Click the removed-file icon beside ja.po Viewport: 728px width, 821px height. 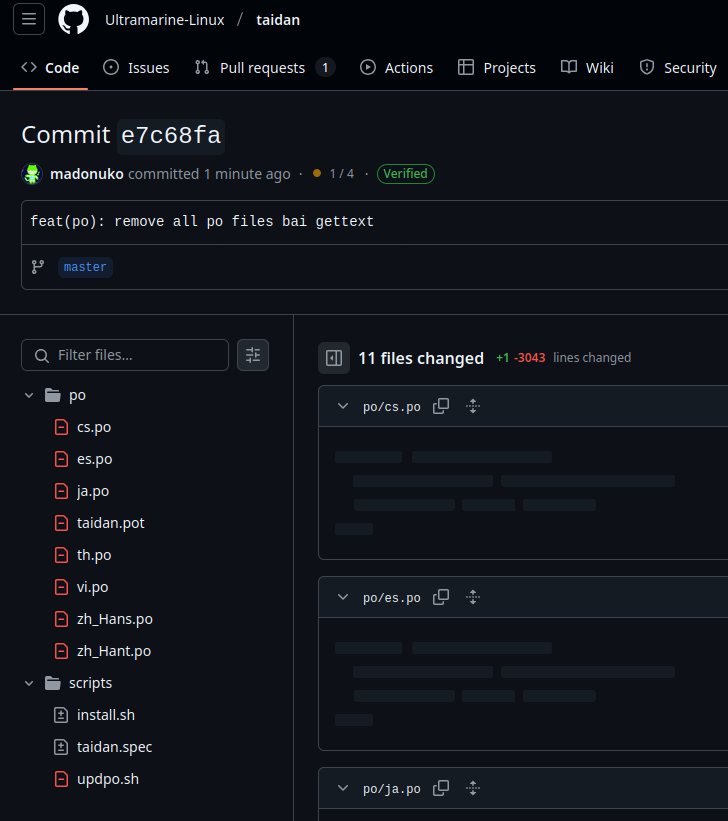pos(61,491)
